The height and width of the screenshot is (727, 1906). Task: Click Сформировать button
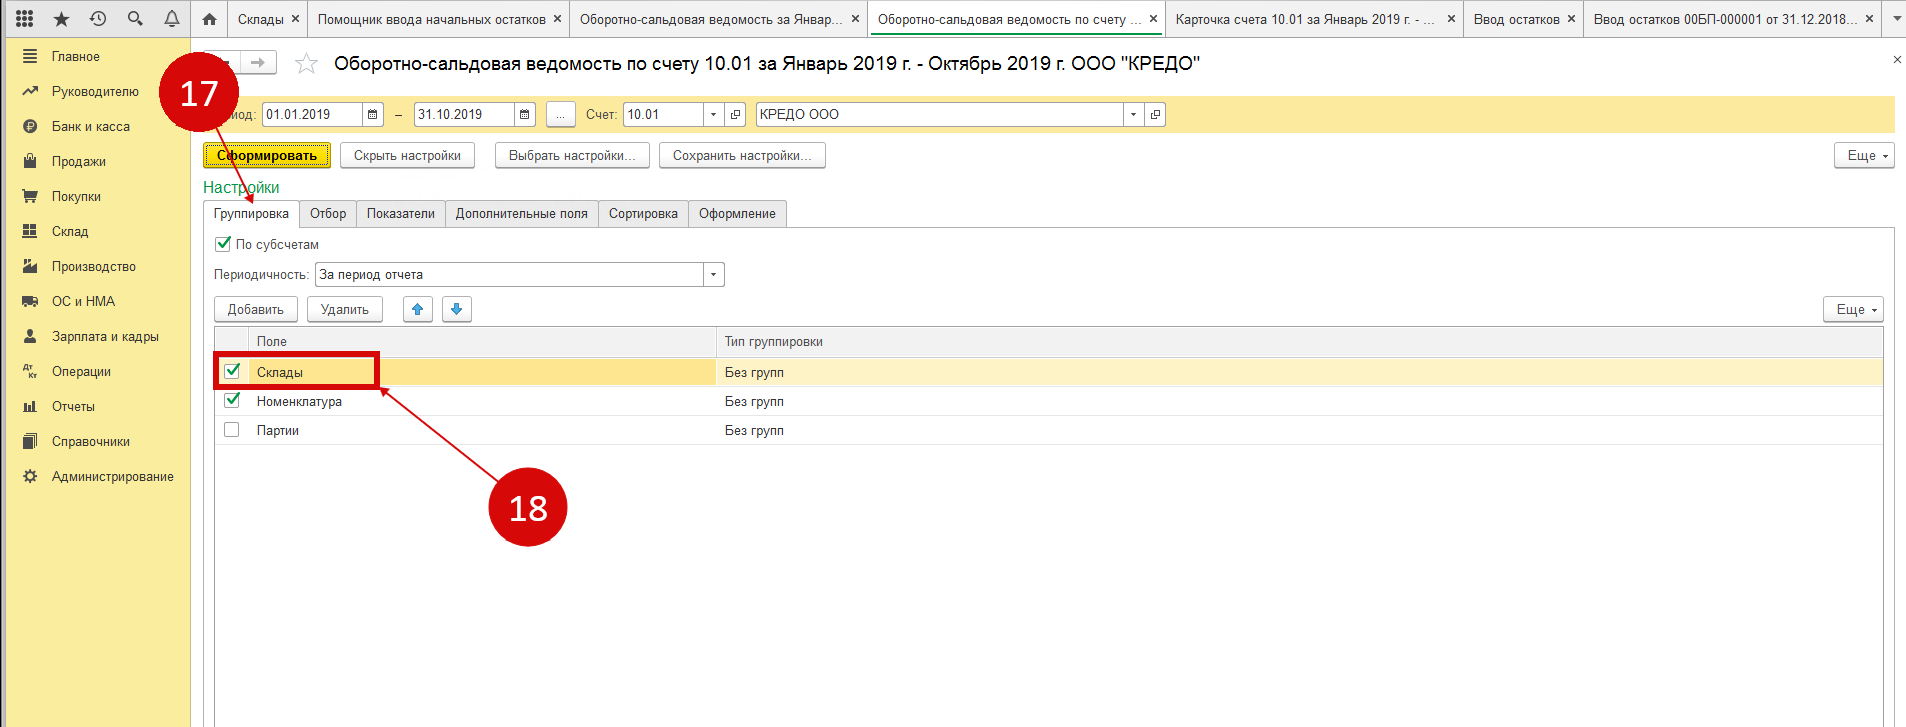click(267, 156)
